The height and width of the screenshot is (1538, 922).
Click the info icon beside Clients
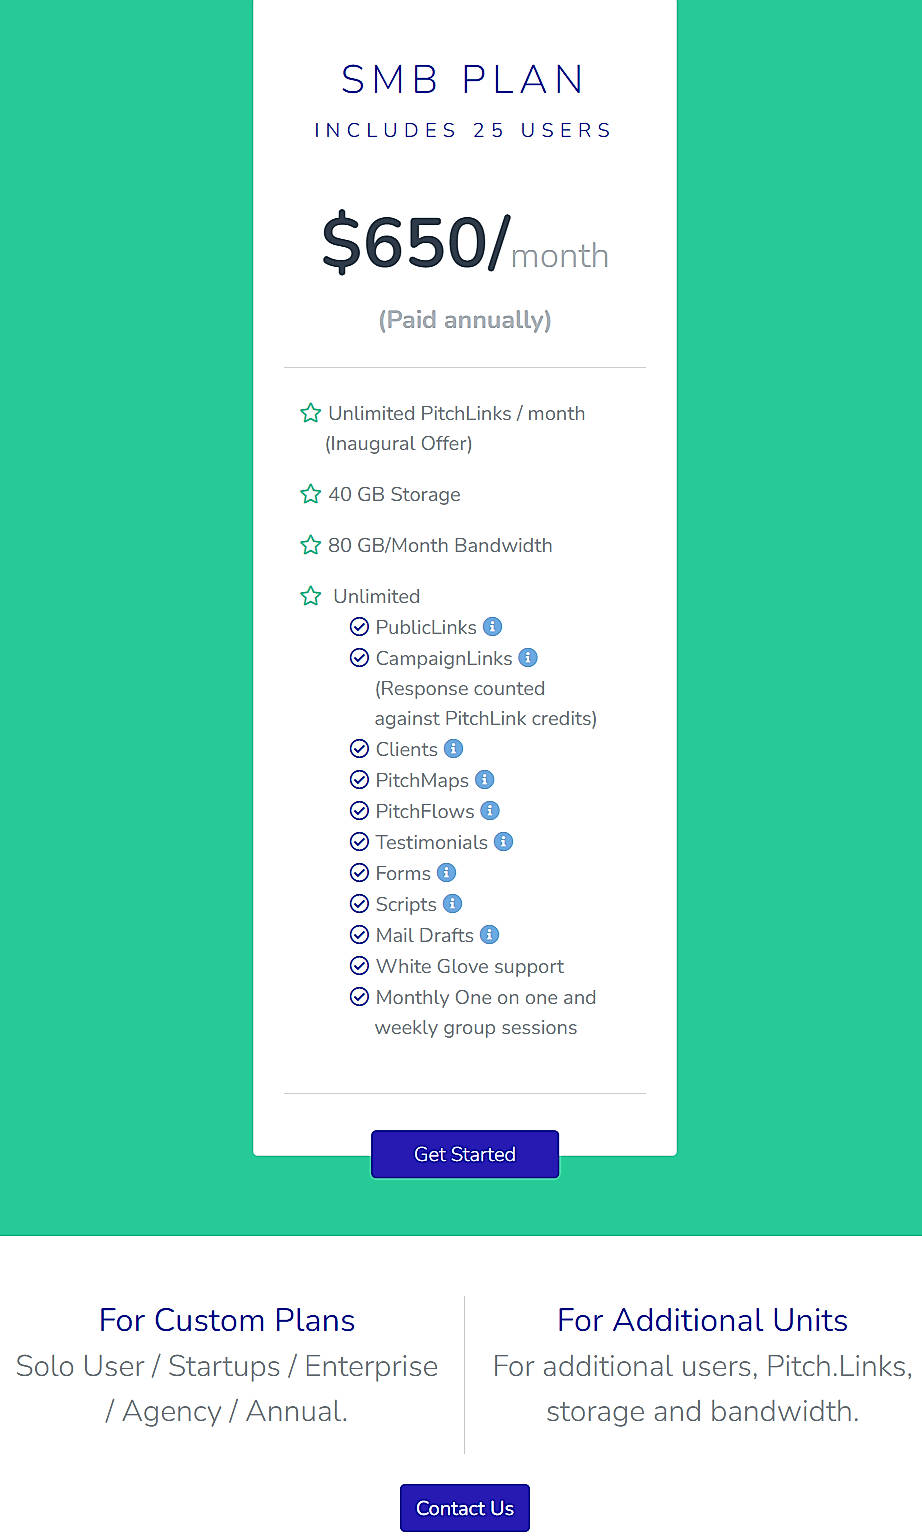pyautogui.click(x=453, y=748)
